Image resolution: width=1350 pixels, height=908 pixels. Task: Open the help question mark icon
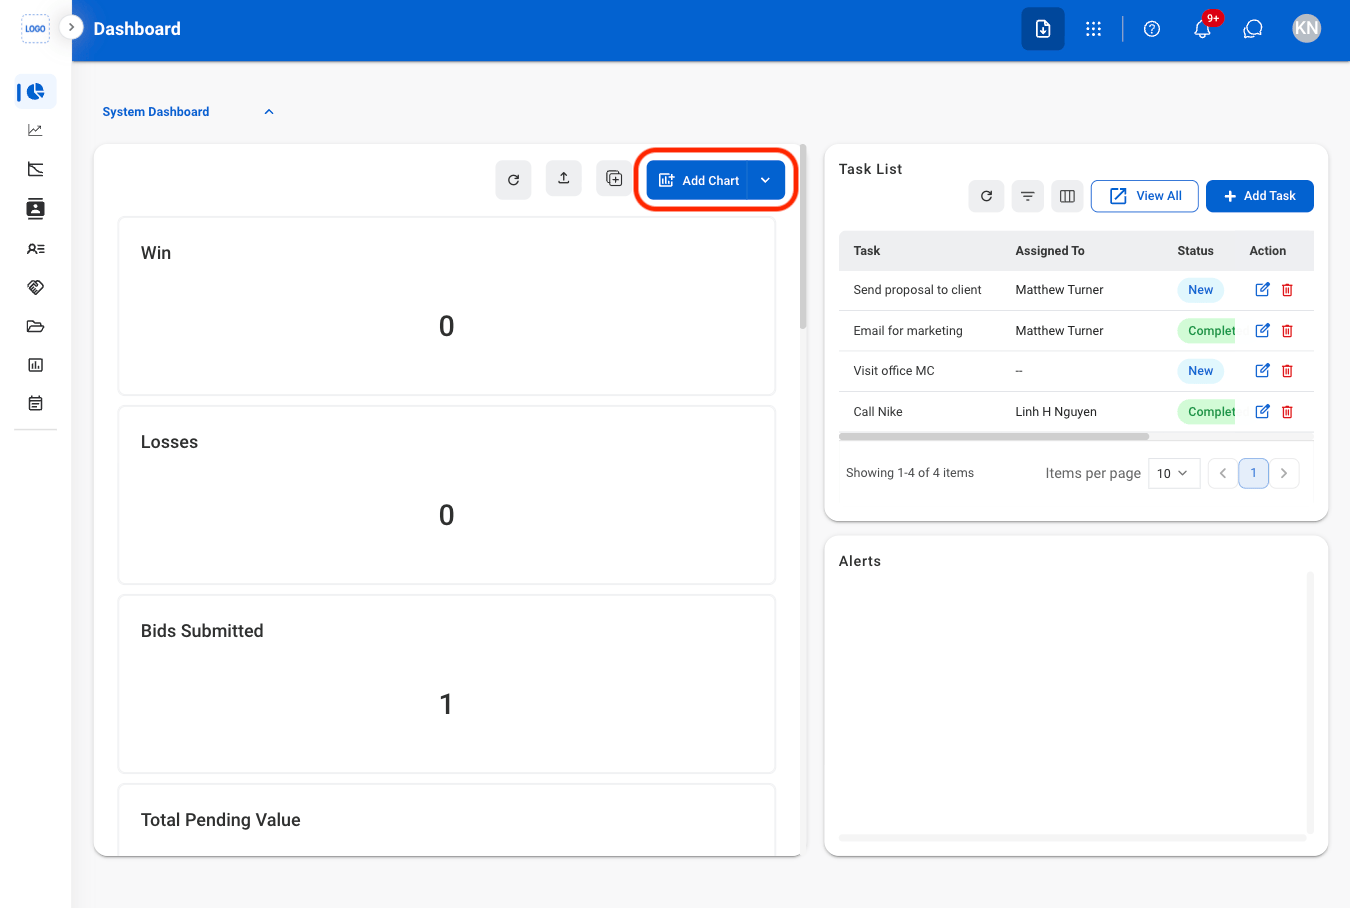coord(1152,29)
